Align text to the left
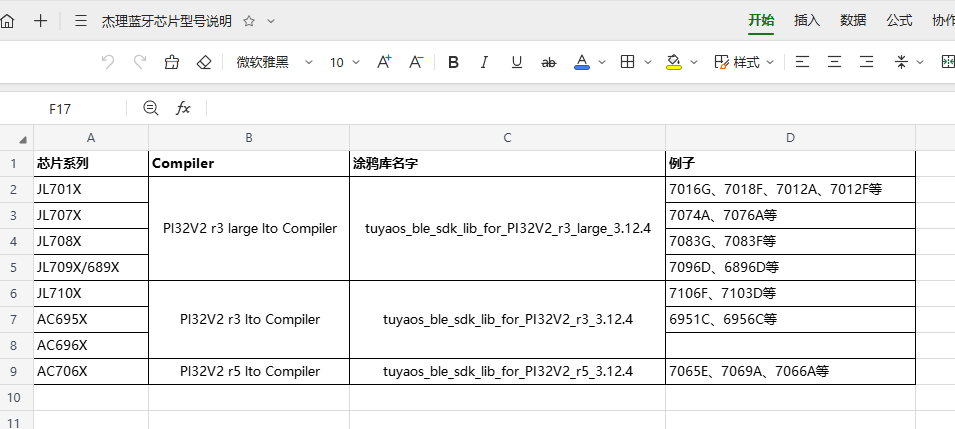This screenshot has width=955, height=429. (803, 62)
